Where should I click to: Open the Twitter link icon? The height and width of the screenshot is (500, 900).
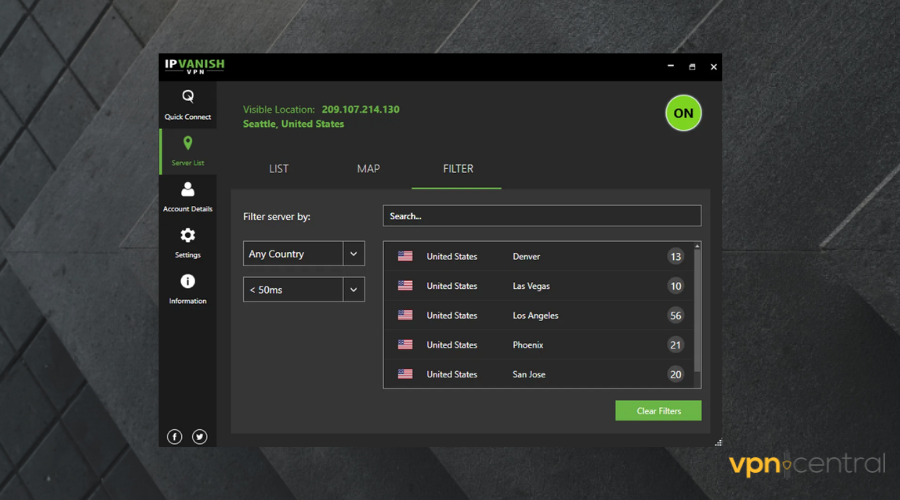click(200, 437)
